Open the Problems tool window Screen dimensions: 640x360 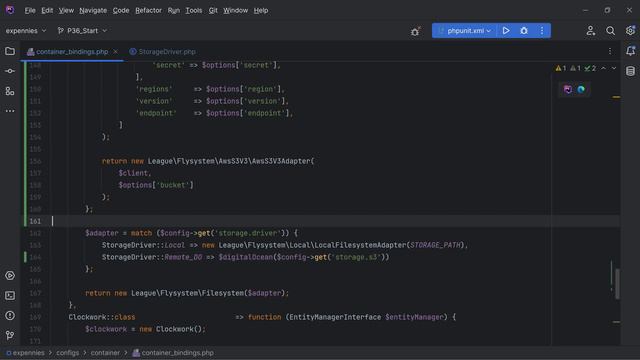(x=10, y=316)
